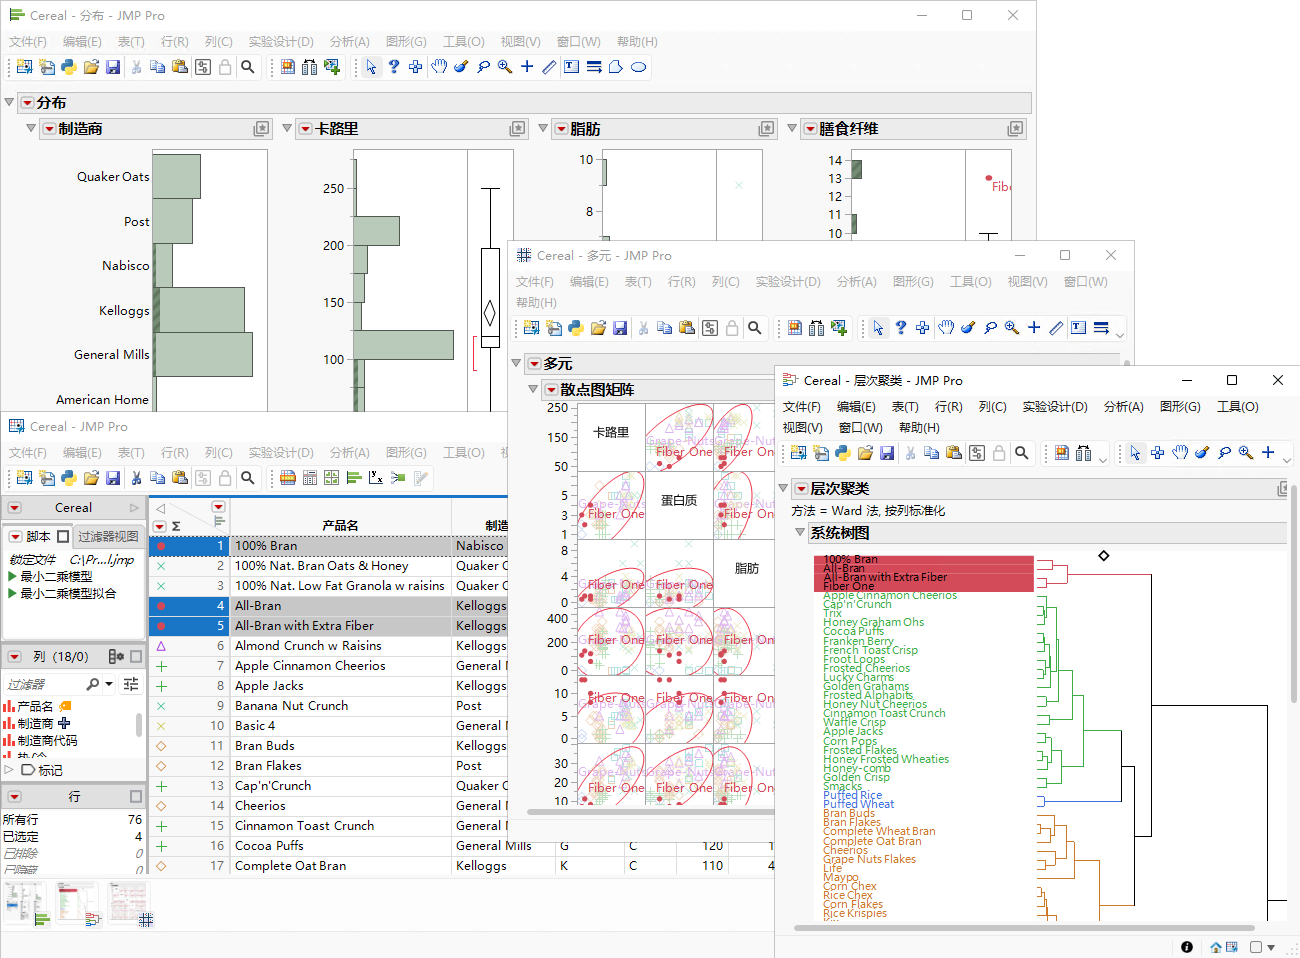Collapse the 散点图矩阵 section
Screen dimensions: 1300x958
(x=533, y=389)
